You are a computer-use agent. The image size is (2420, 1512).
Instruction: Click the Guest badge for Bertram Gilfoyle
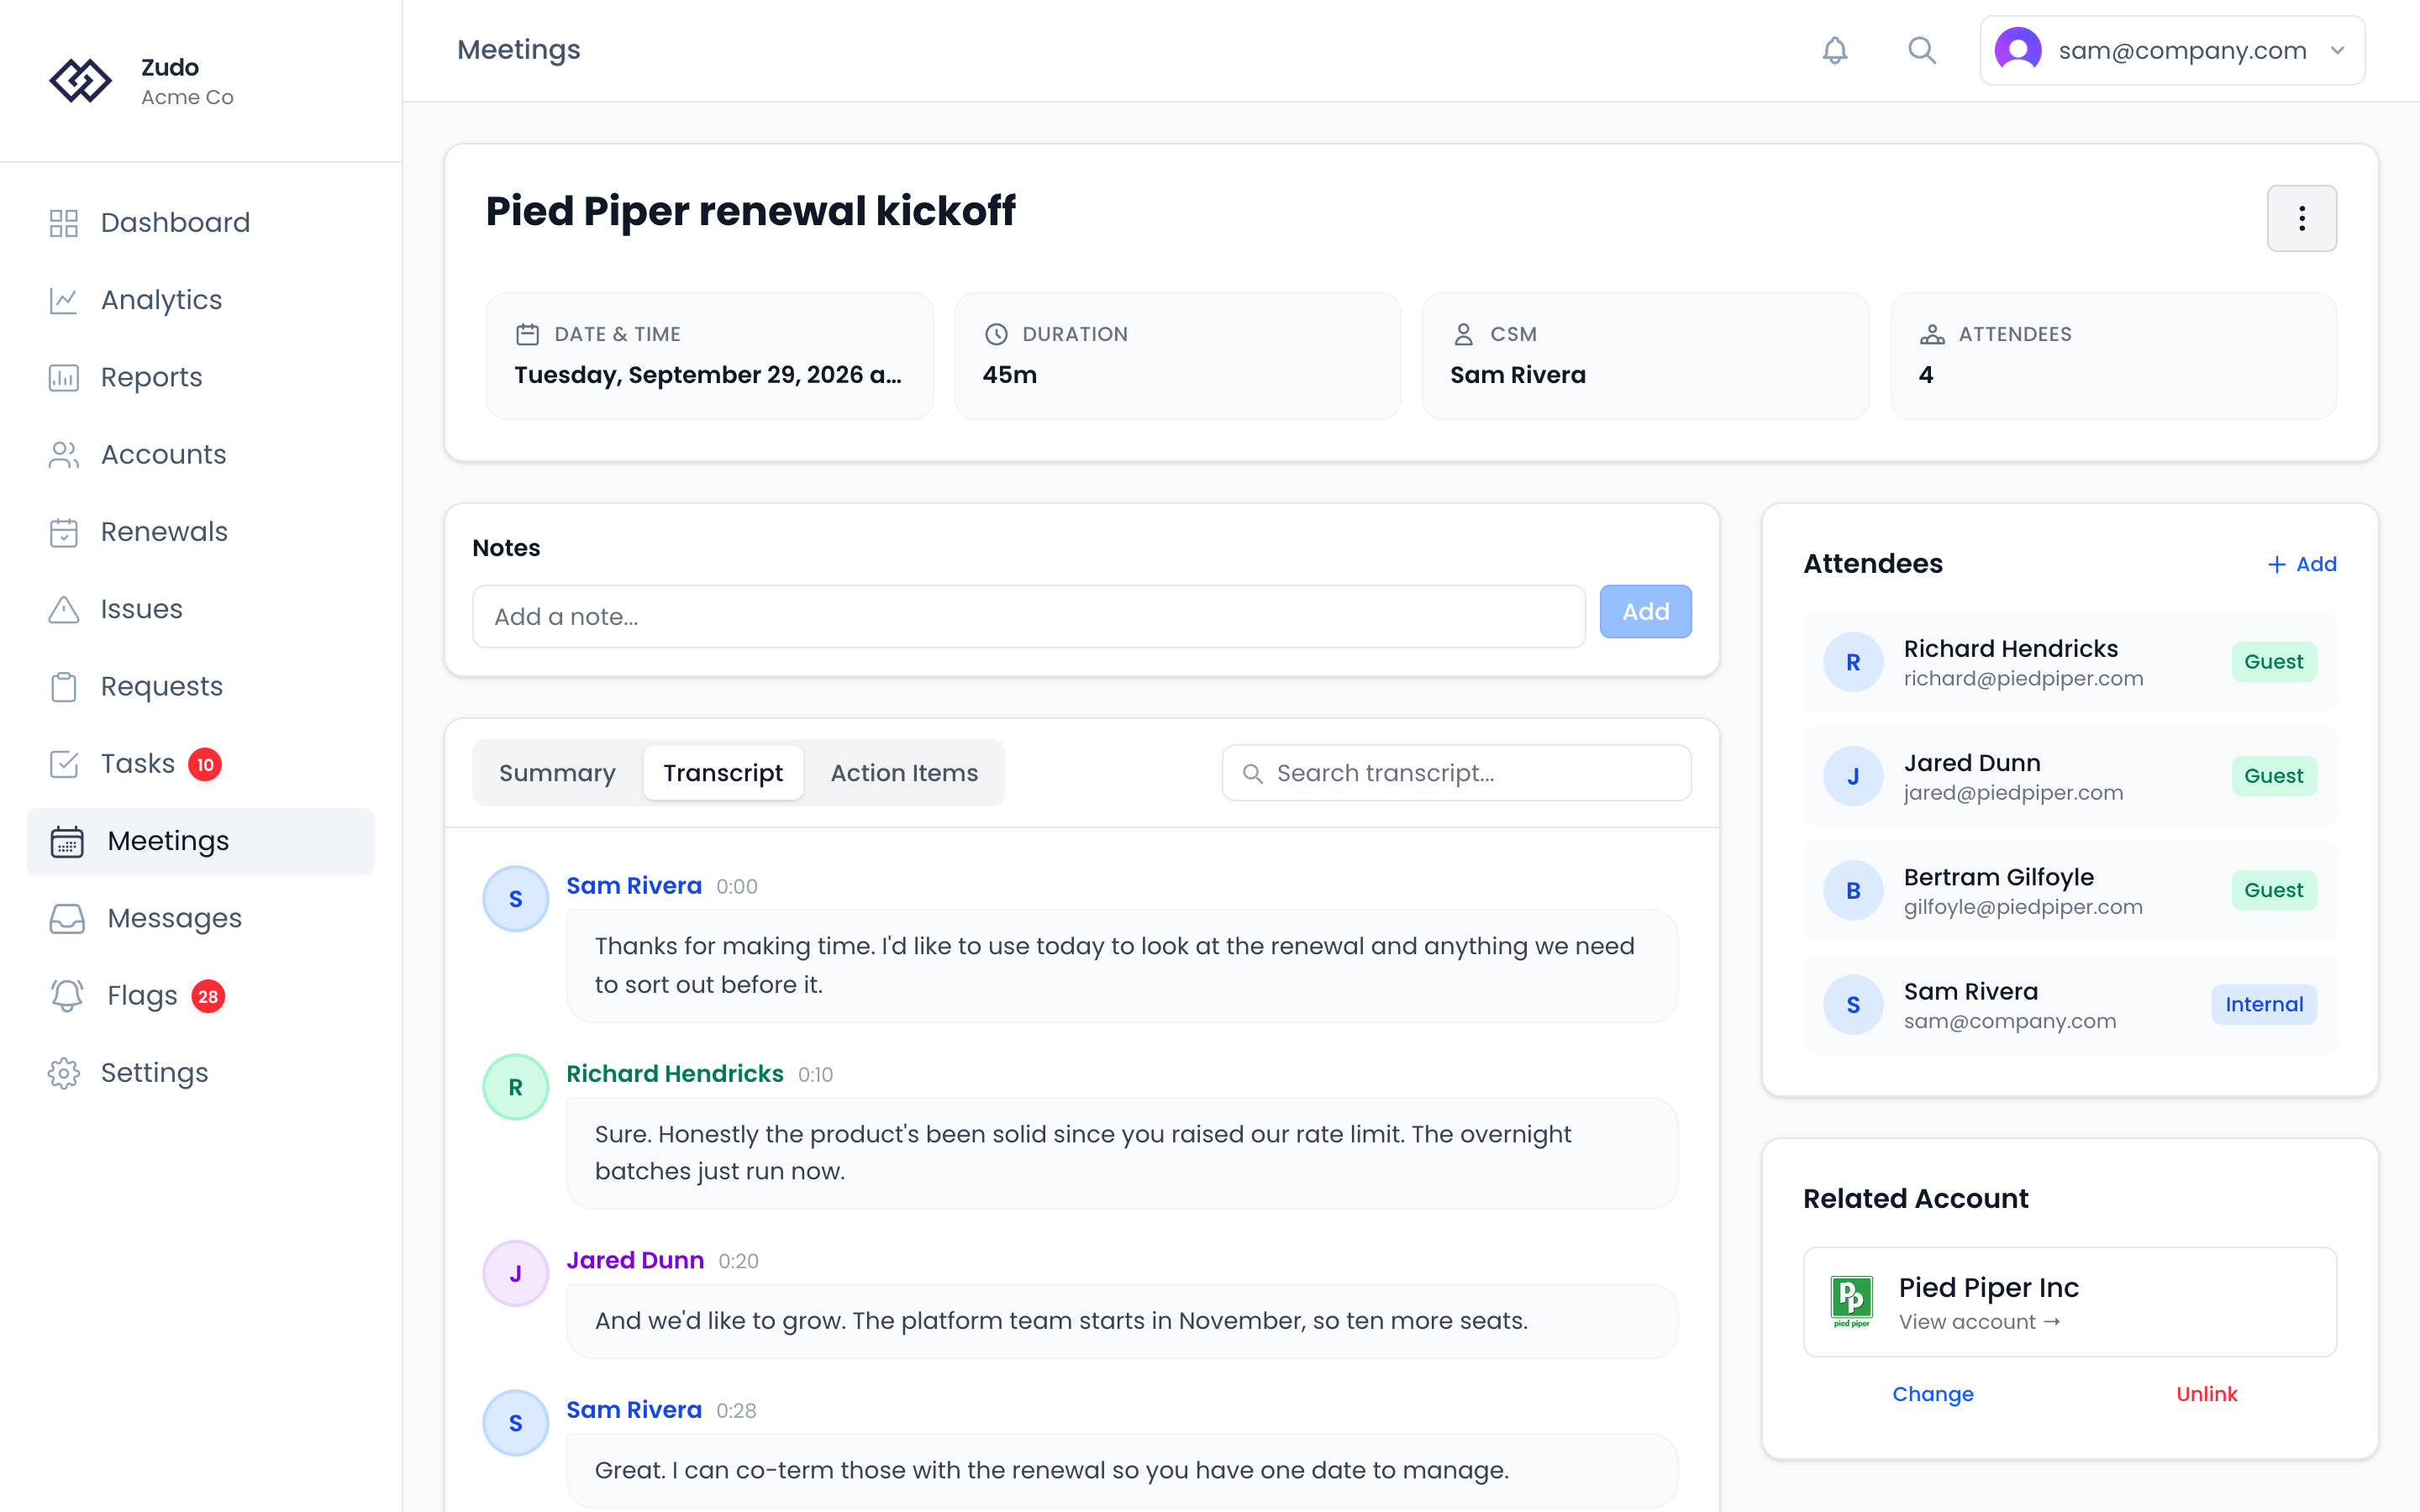pyautogui.click(x=2273, y=890)
